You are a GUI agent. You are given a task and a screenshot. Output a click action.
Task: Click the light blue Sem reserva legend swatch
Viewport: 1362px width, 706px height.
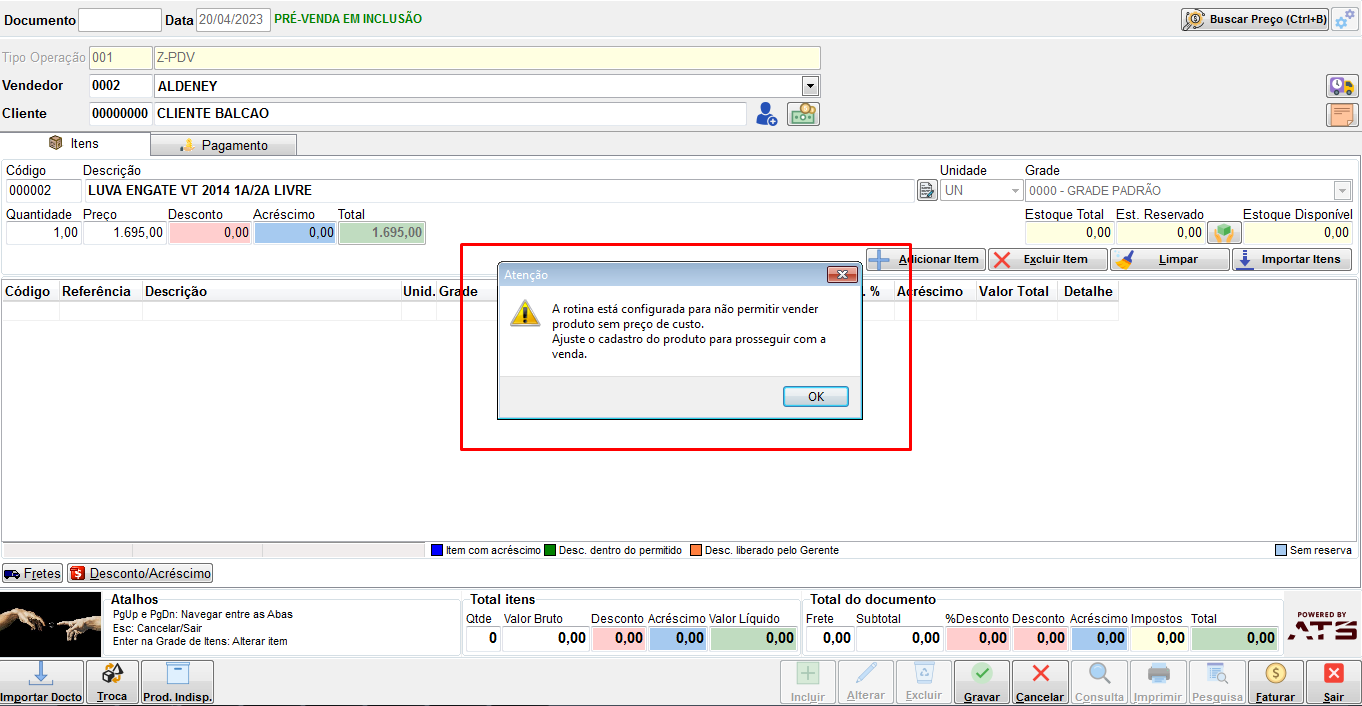[x=1281, y=550]
